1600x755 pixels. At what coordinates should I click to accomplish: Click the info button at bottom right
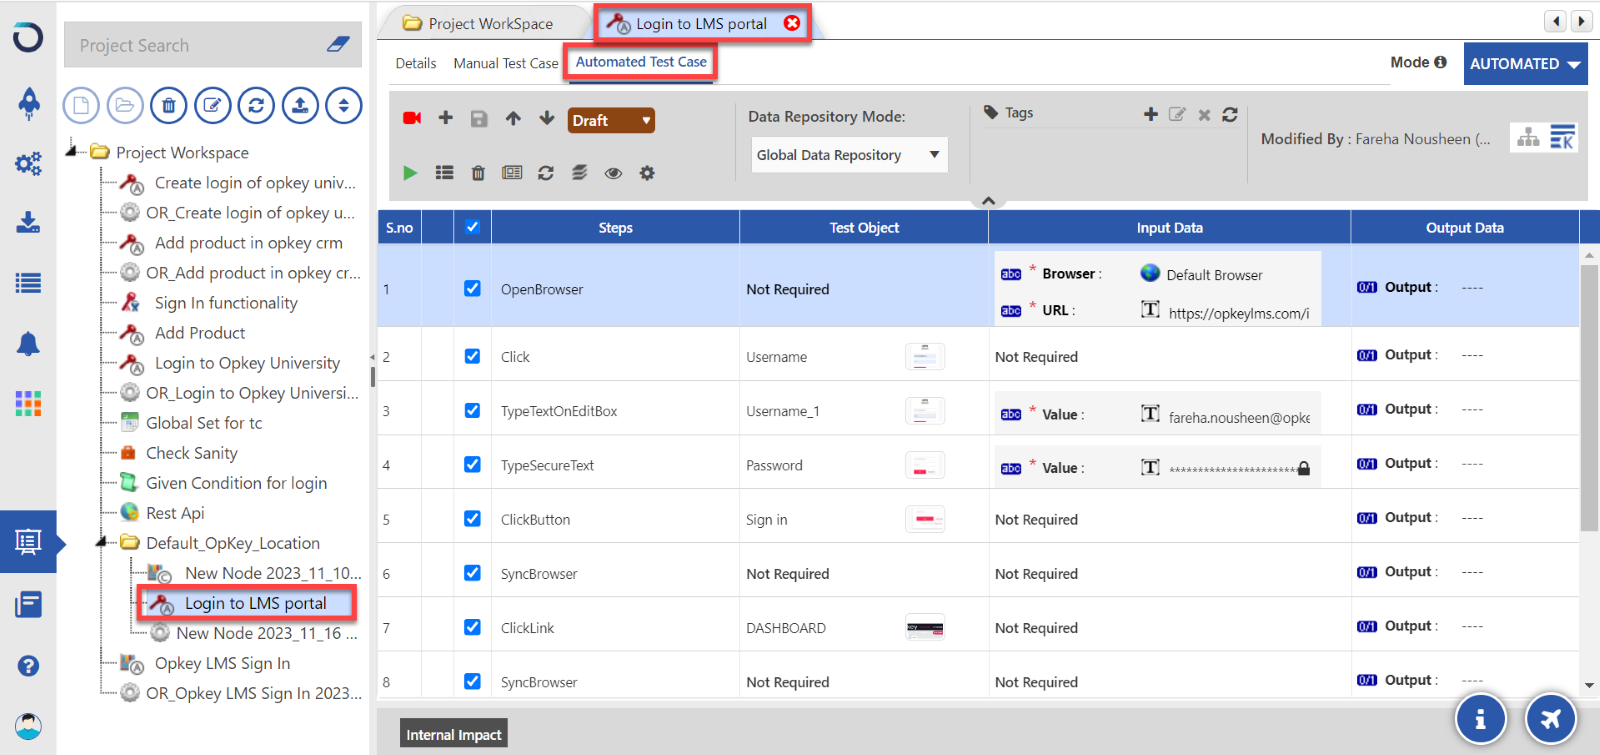point(1481,718)
